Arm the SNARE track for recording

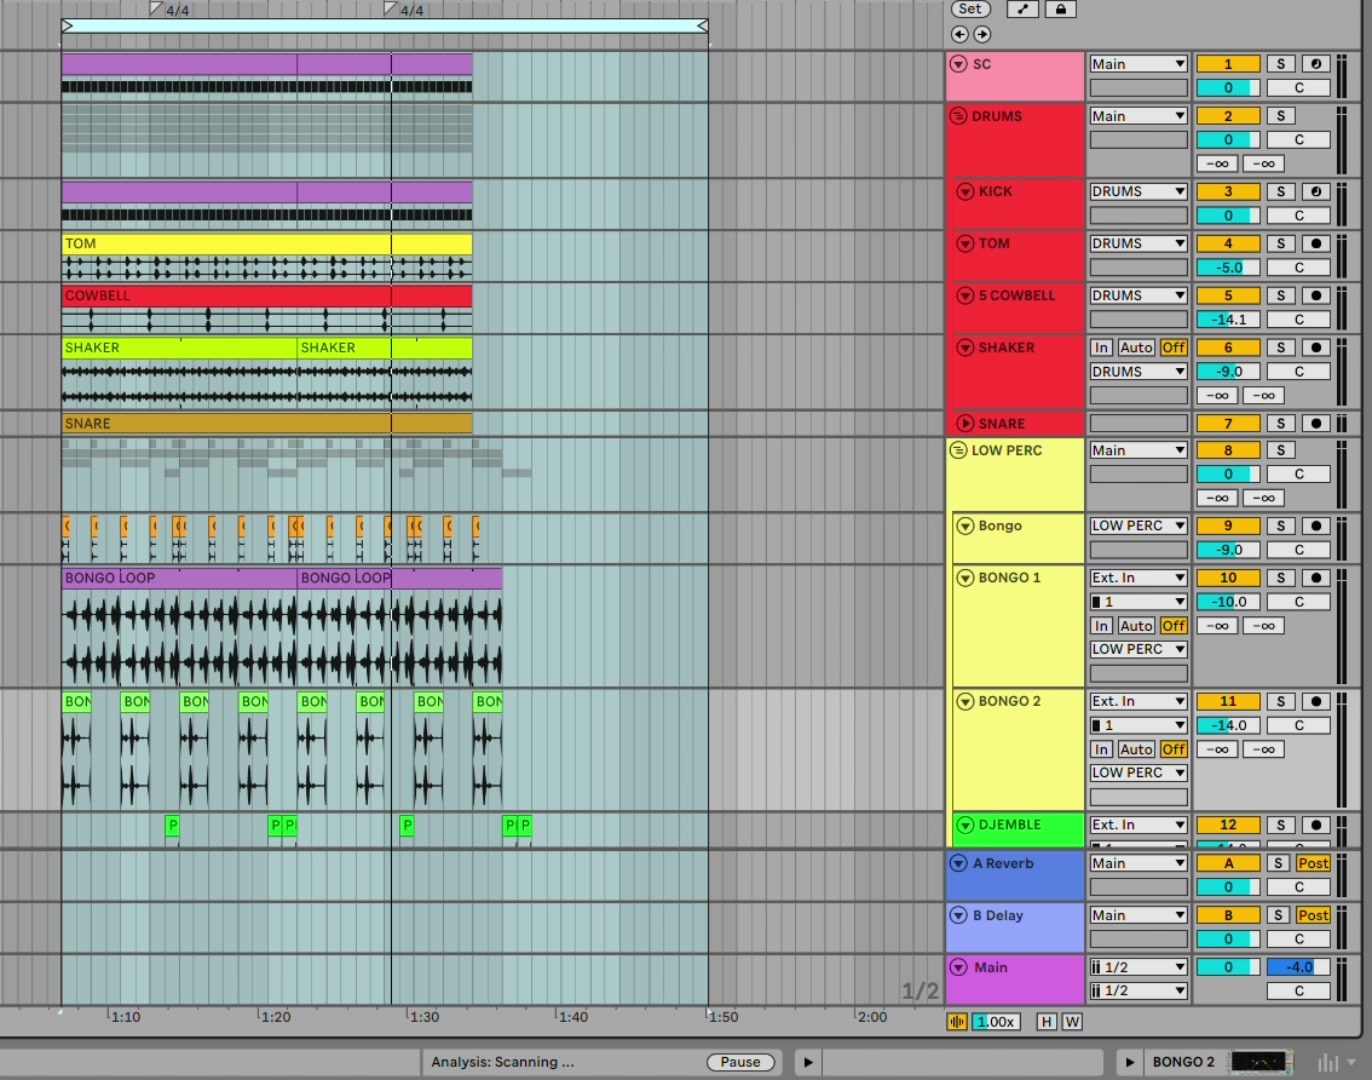click(x=1316, y=423)
